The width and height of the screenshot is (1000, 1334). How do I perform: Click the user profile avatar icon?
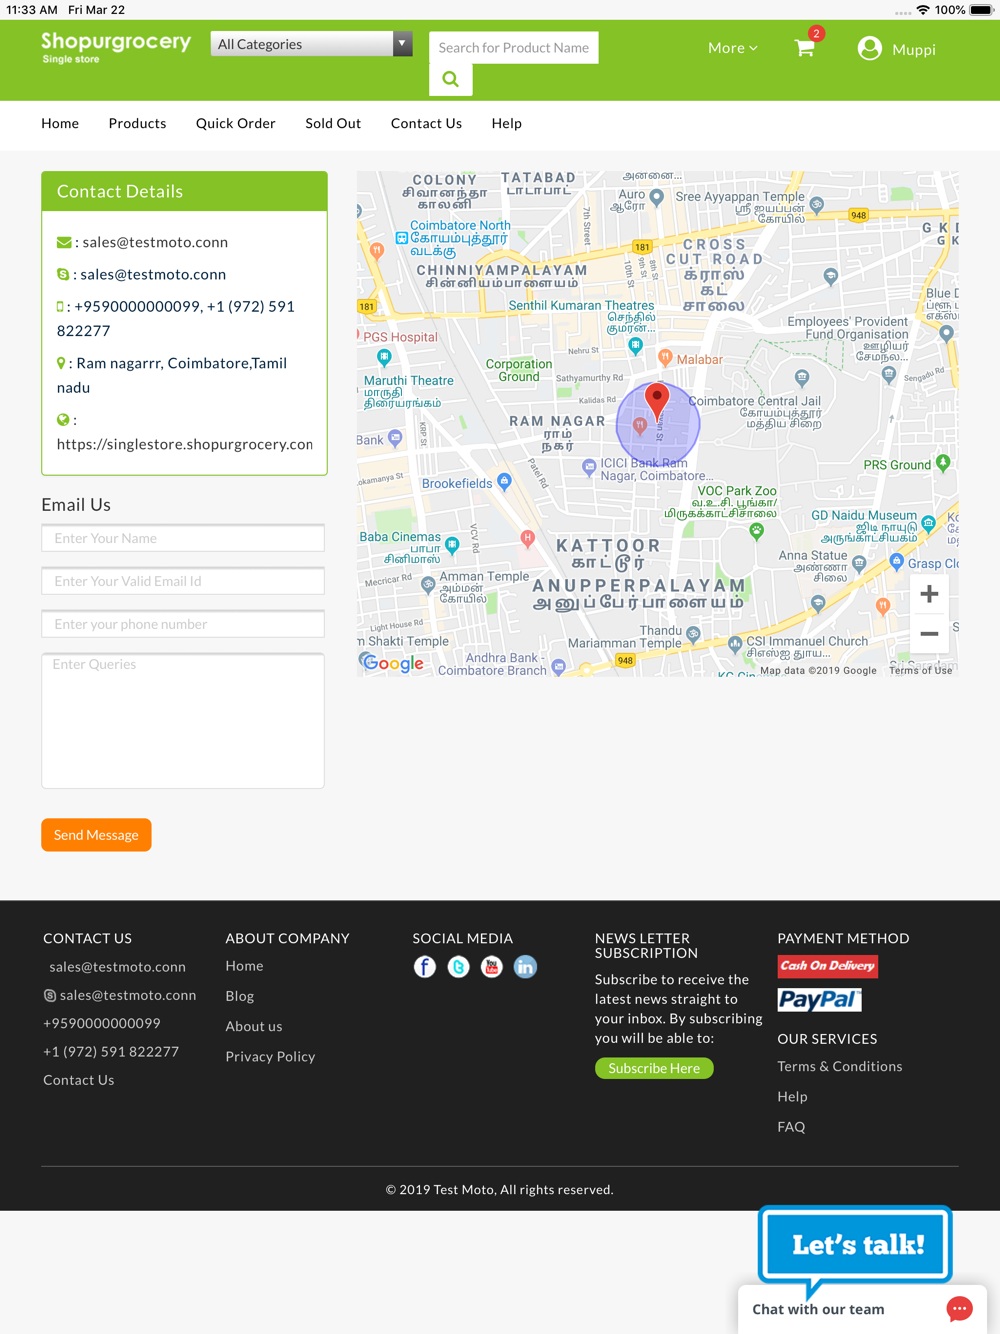coord(870,48)
